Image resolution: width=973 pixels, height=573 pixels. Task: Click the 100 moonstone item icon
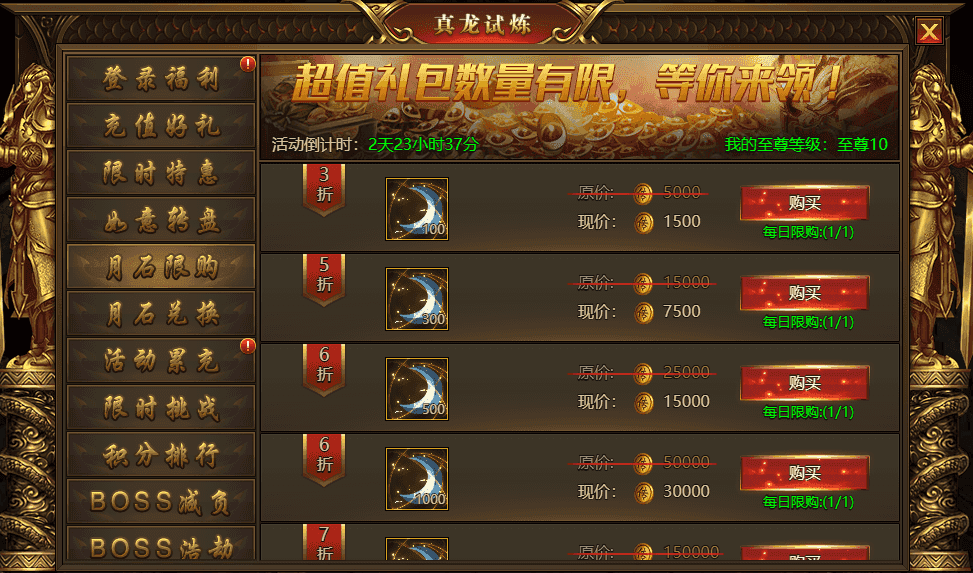pyautogui.click(x=416, y=209)
